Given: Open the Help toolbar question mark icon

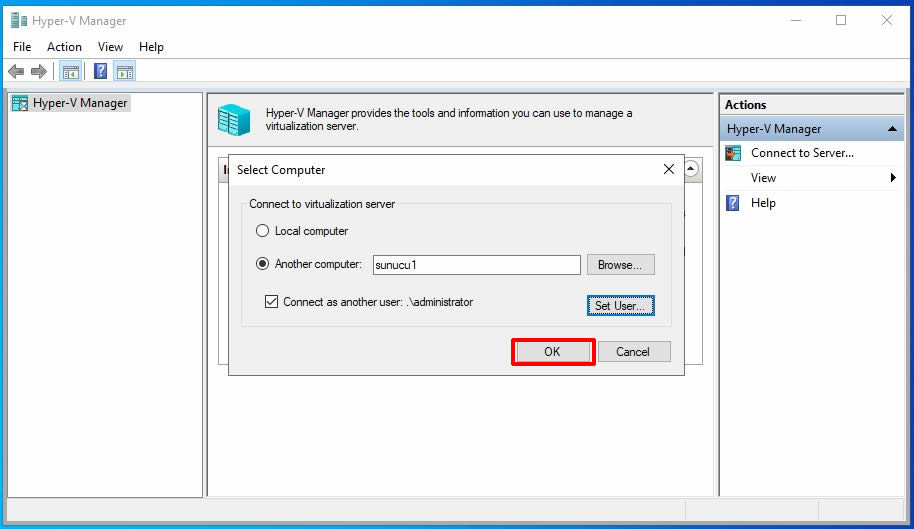Looking at the screenshot, I should (100, 72).
